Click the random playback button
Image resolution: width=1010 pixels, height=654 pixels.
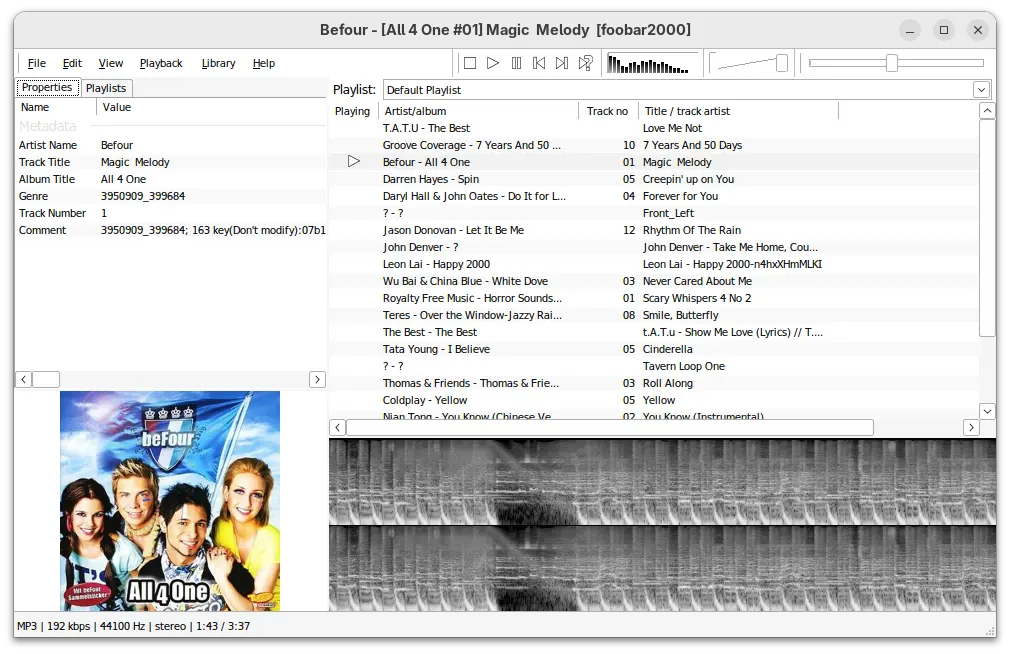(585, 63)
